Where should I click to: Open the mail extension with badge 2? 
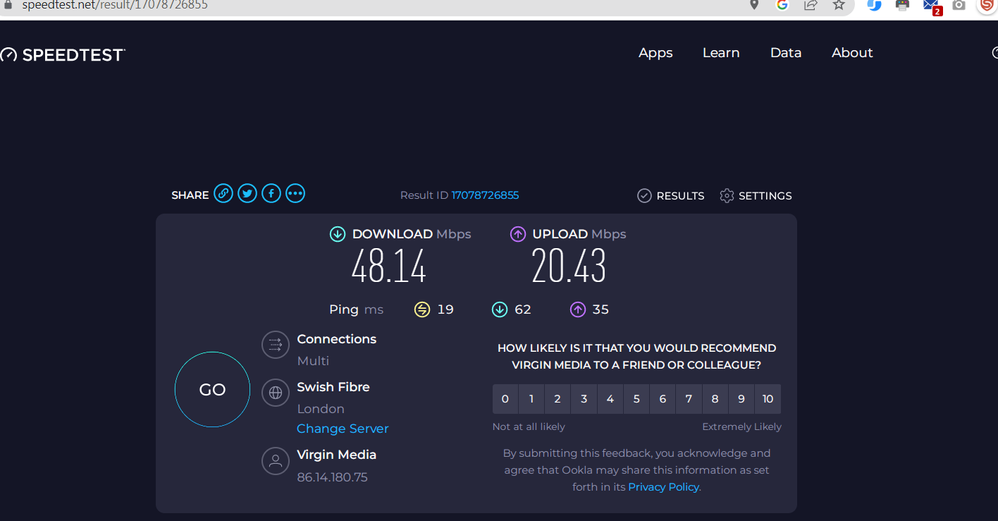pyautogui.click(x=932, y=6)
